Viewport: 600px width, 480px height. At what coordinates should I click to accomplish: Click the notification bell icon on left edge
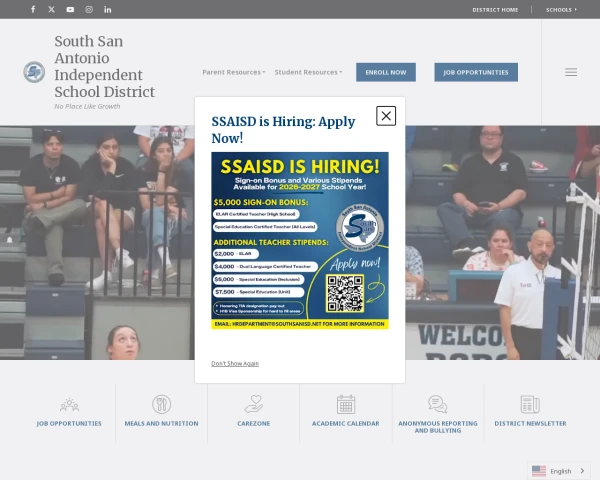tap(10, 240)
